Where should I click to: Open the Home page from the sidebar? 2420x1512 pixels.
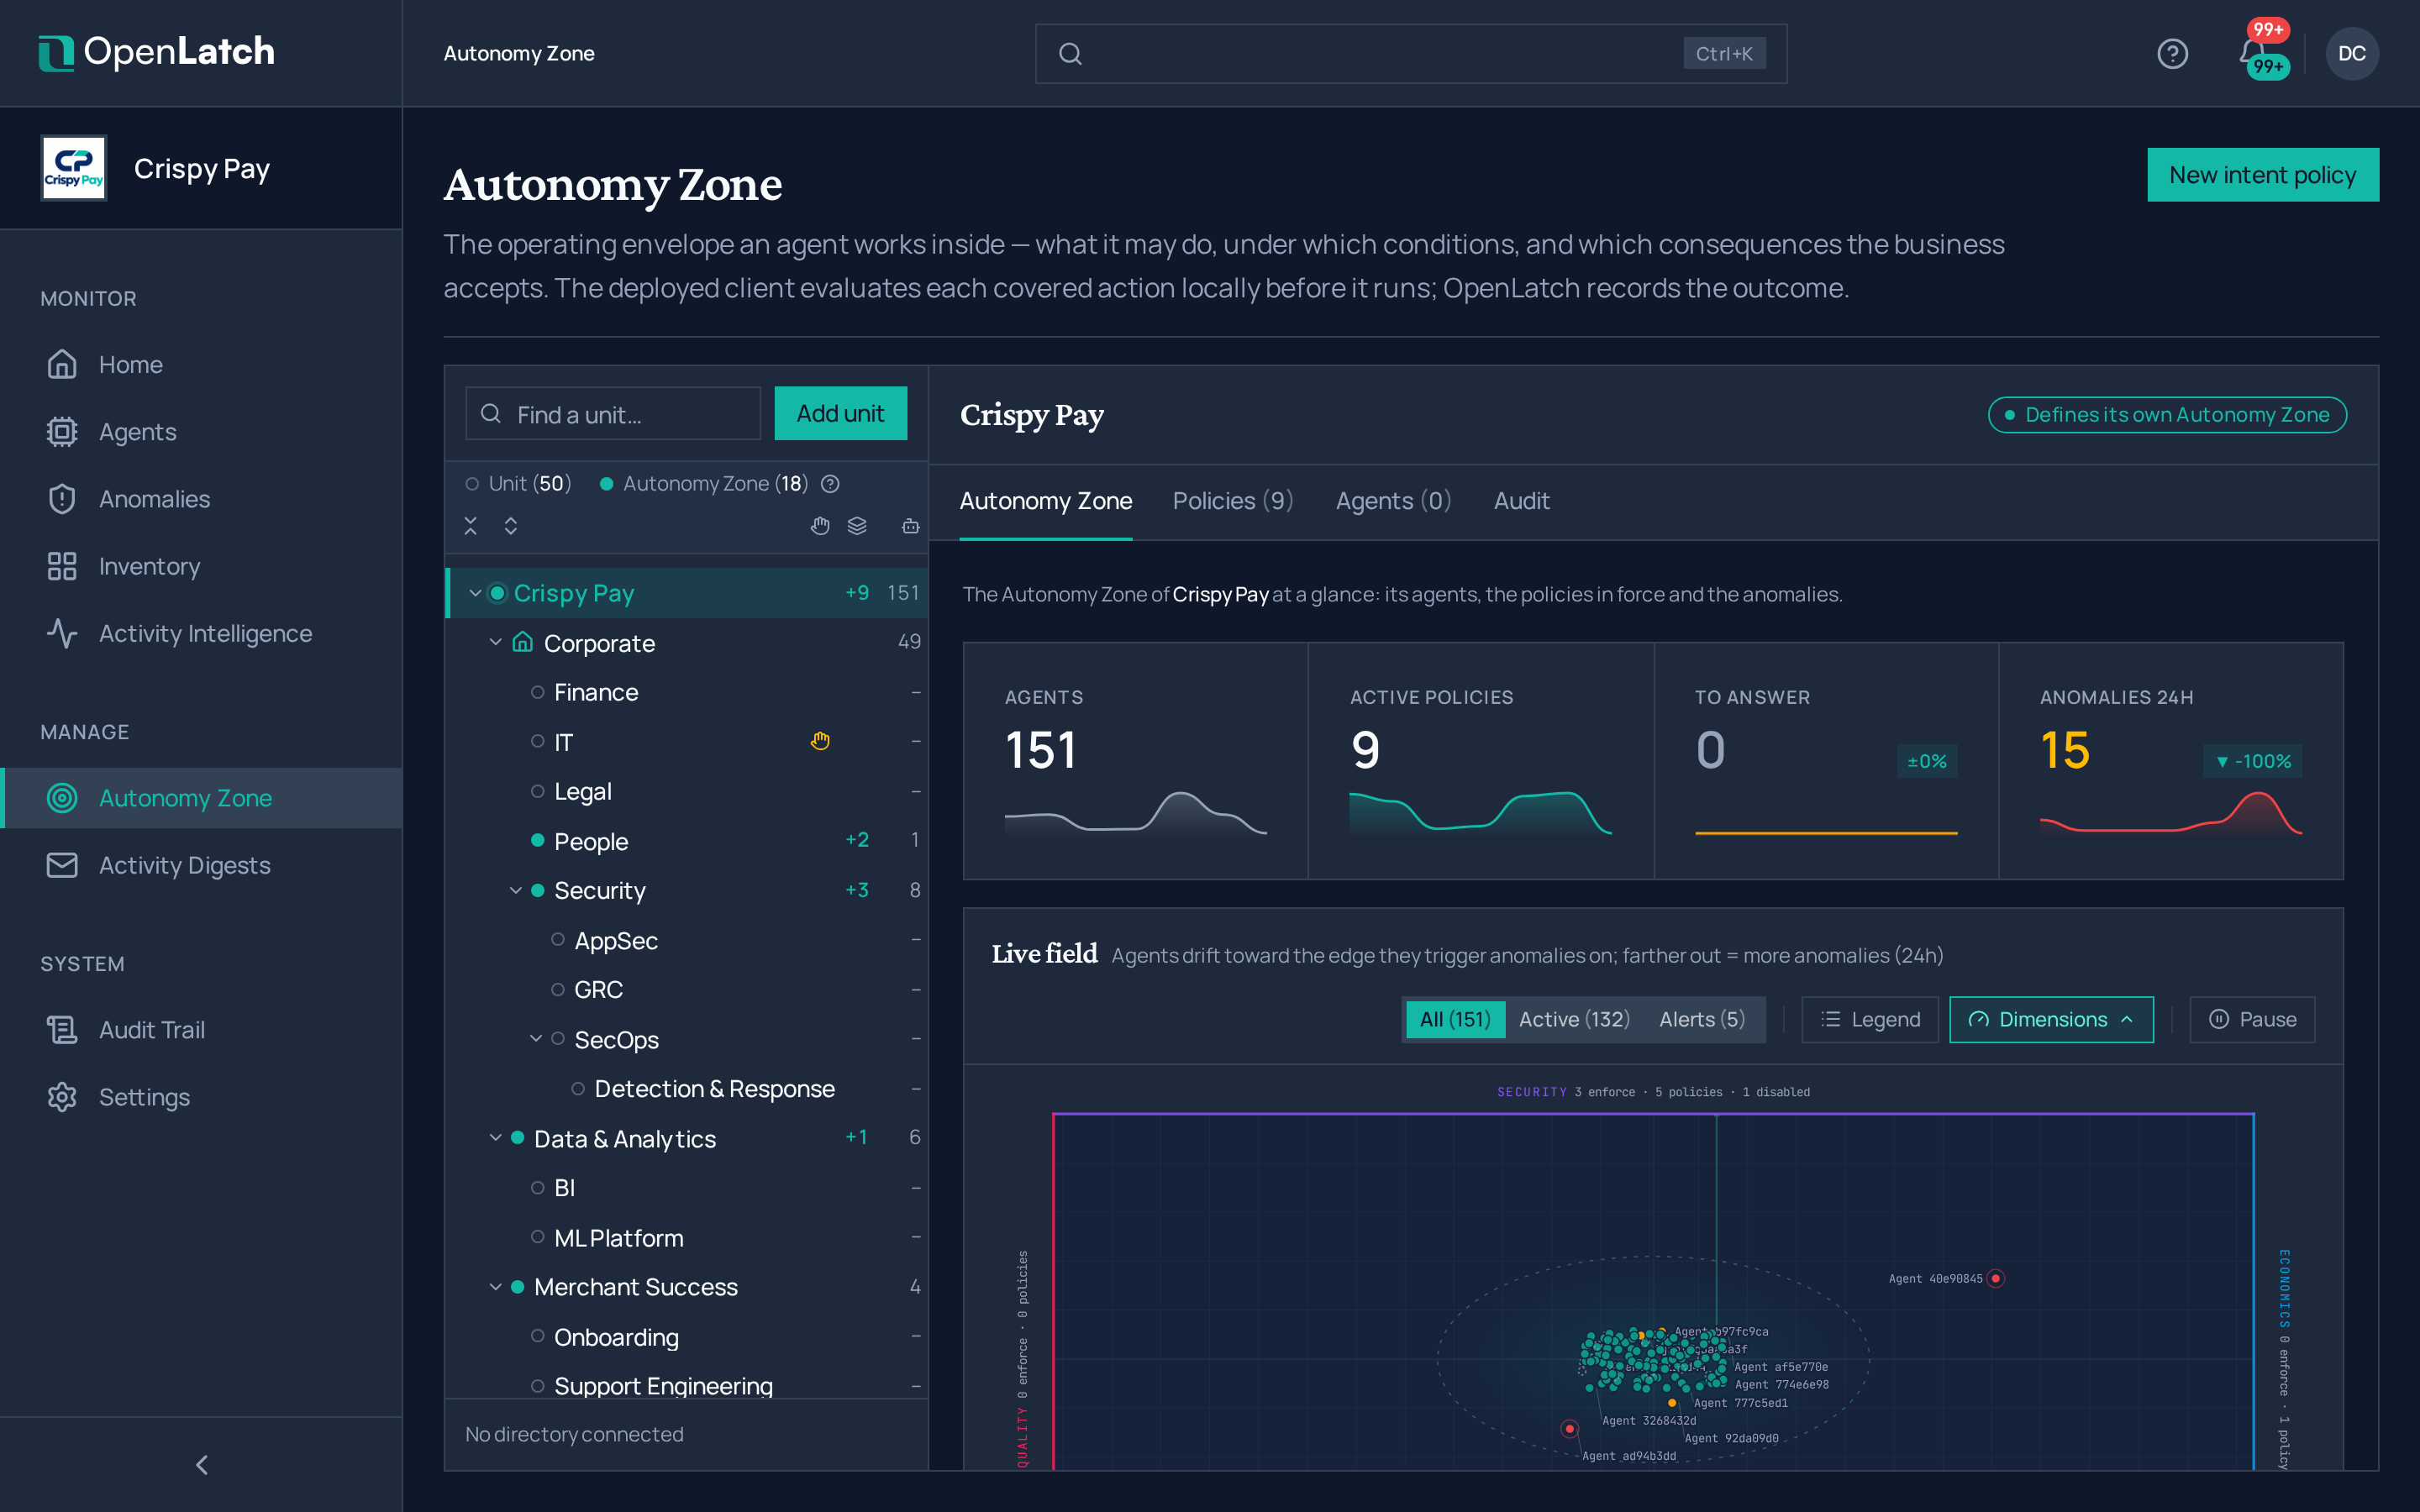(x=200, y=365)
